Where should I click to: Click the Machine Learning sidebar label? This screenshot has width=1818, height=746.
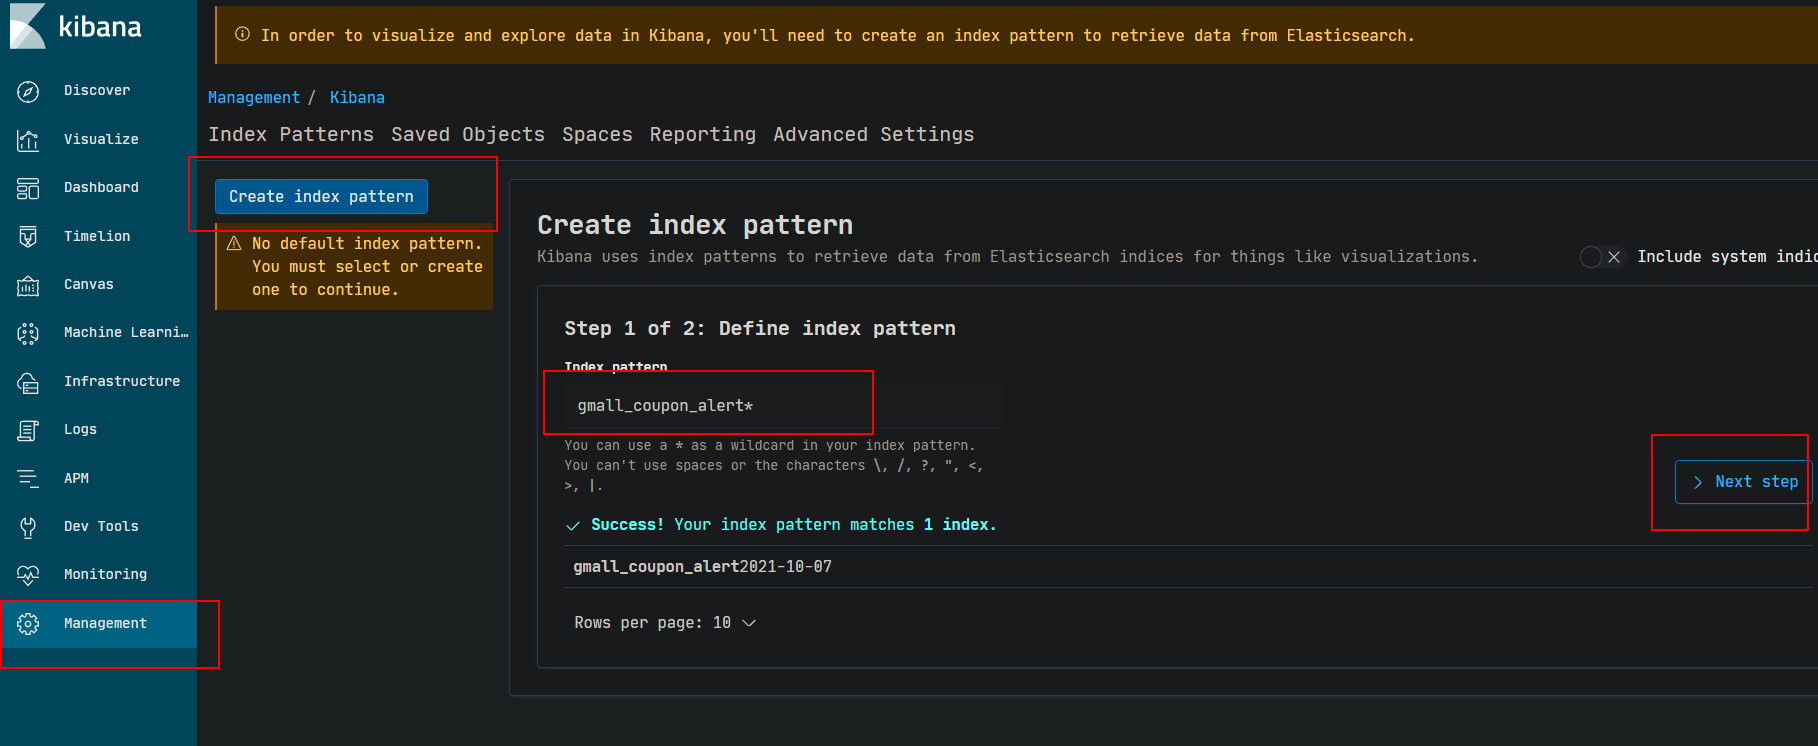(126, 332)
